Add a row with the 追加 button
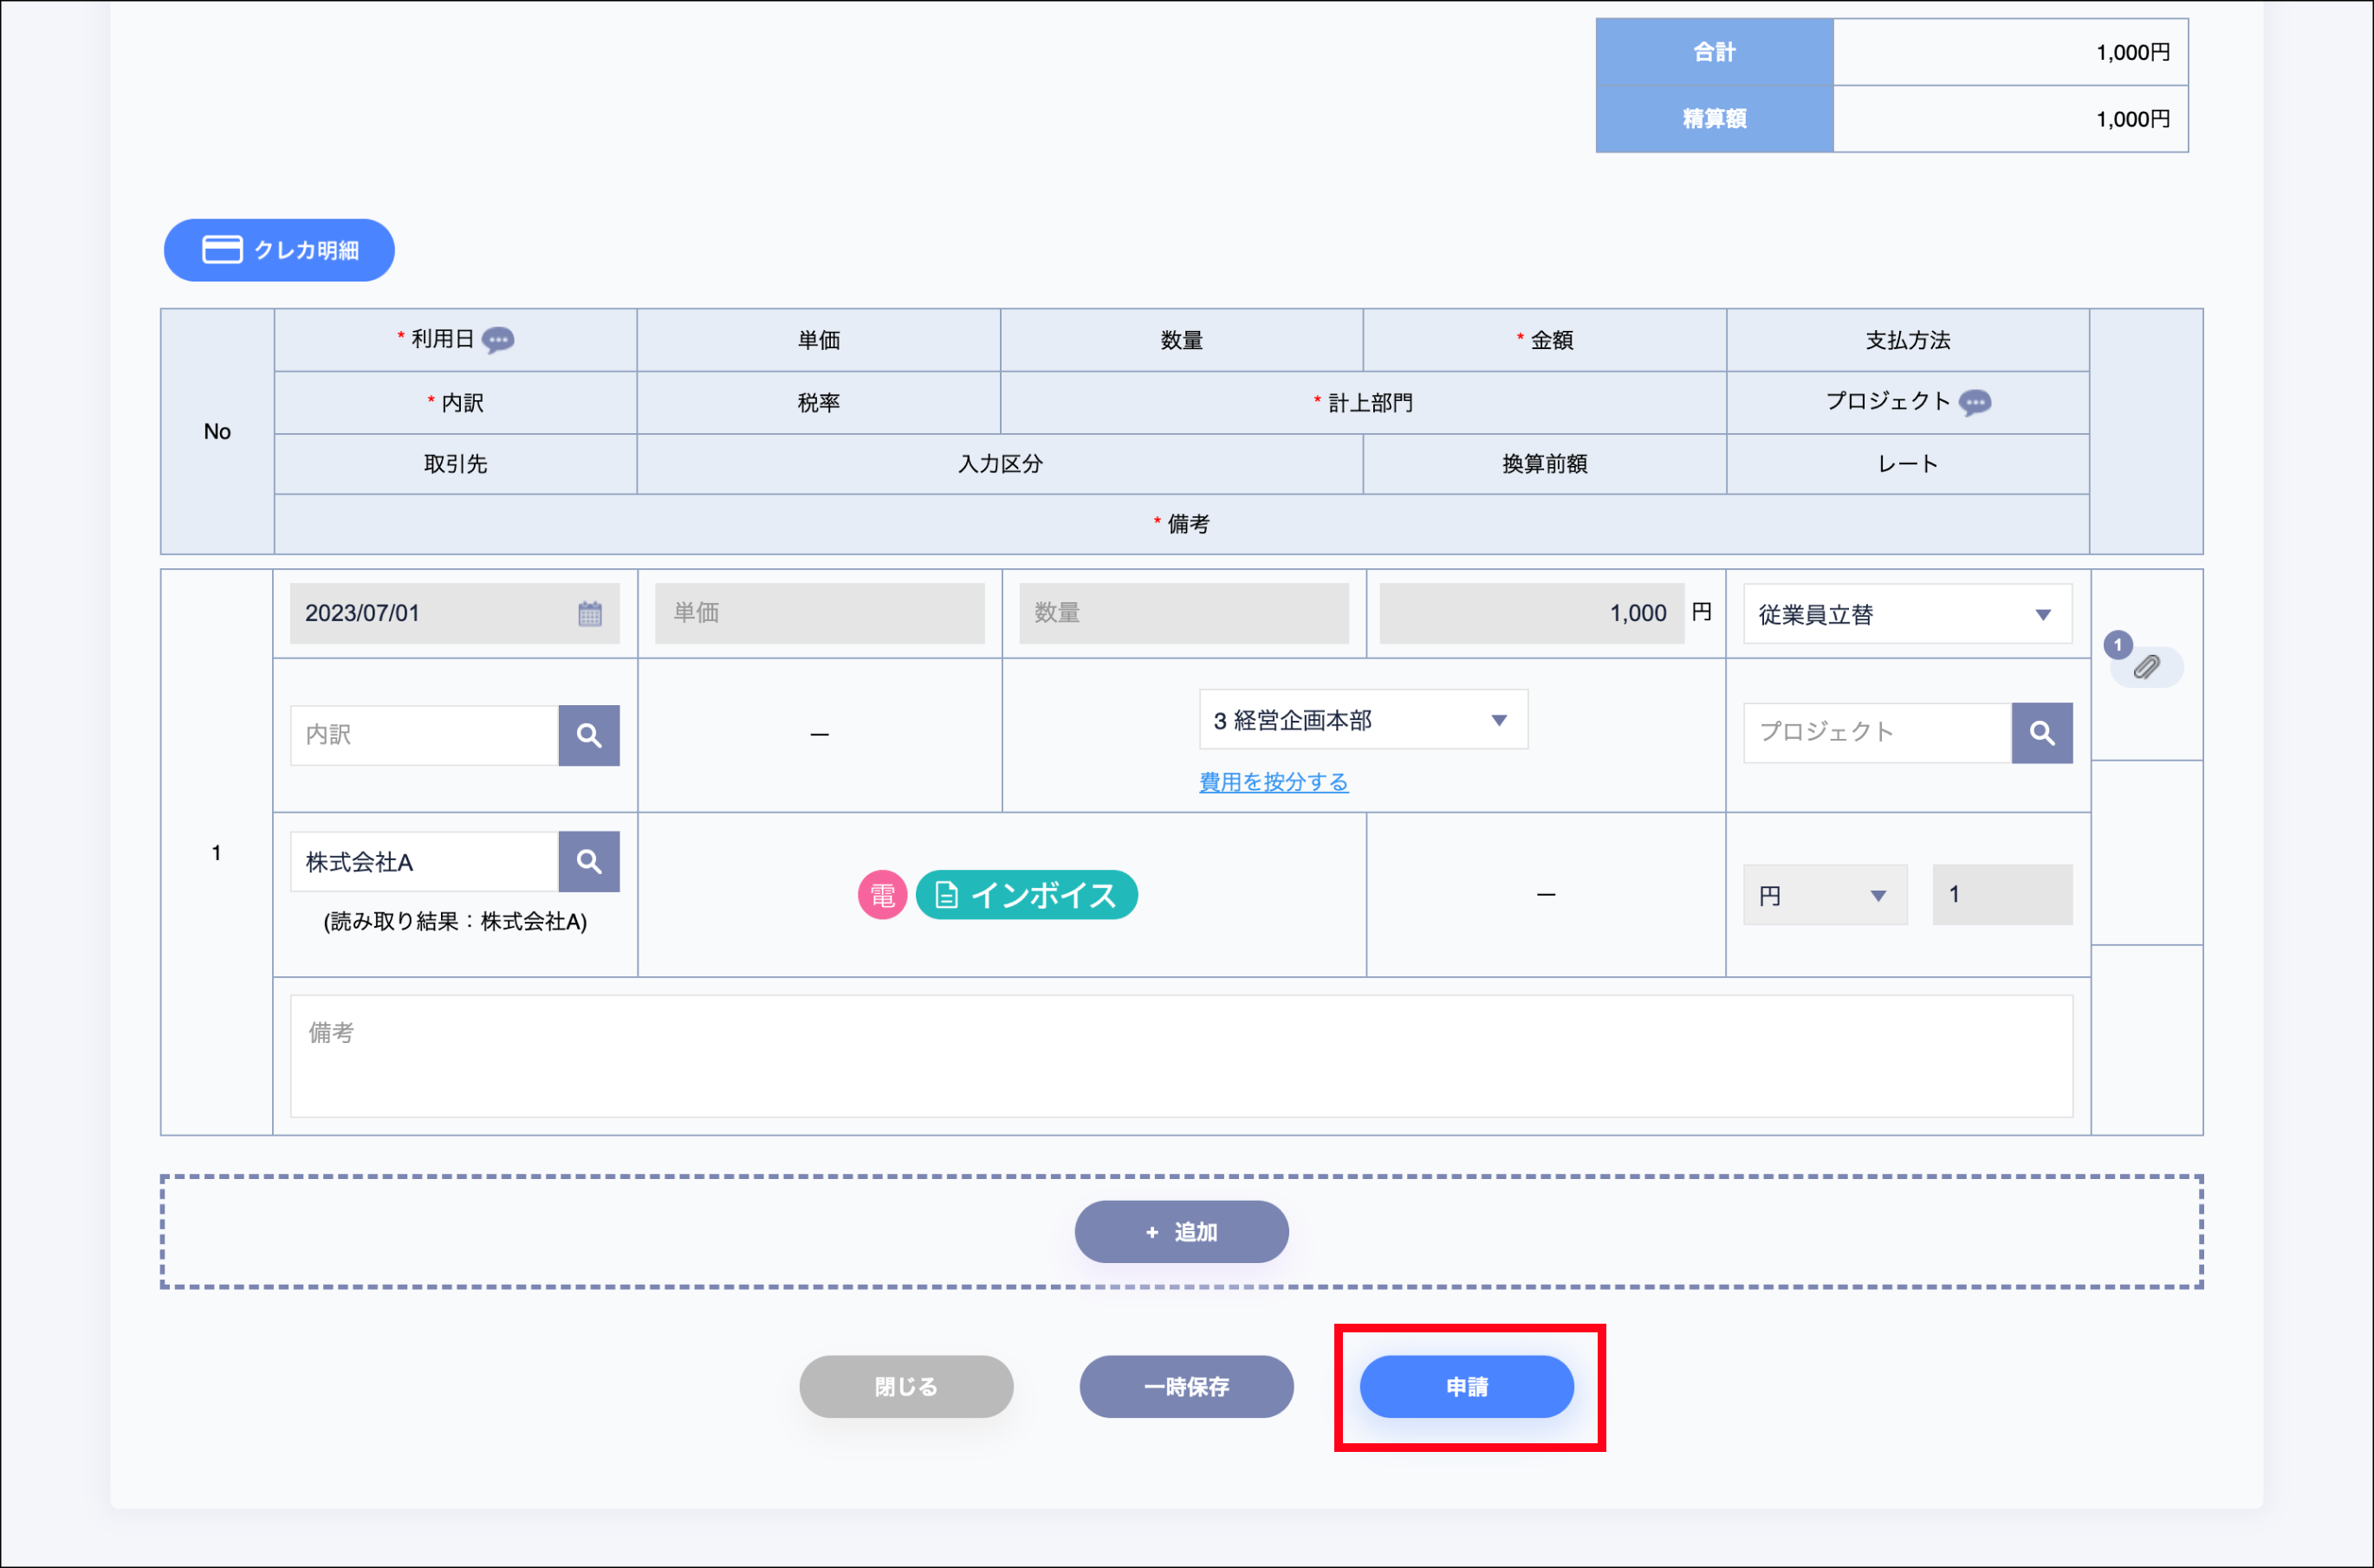This screenshot has width=2374, height=1568. point(1181,1232)
